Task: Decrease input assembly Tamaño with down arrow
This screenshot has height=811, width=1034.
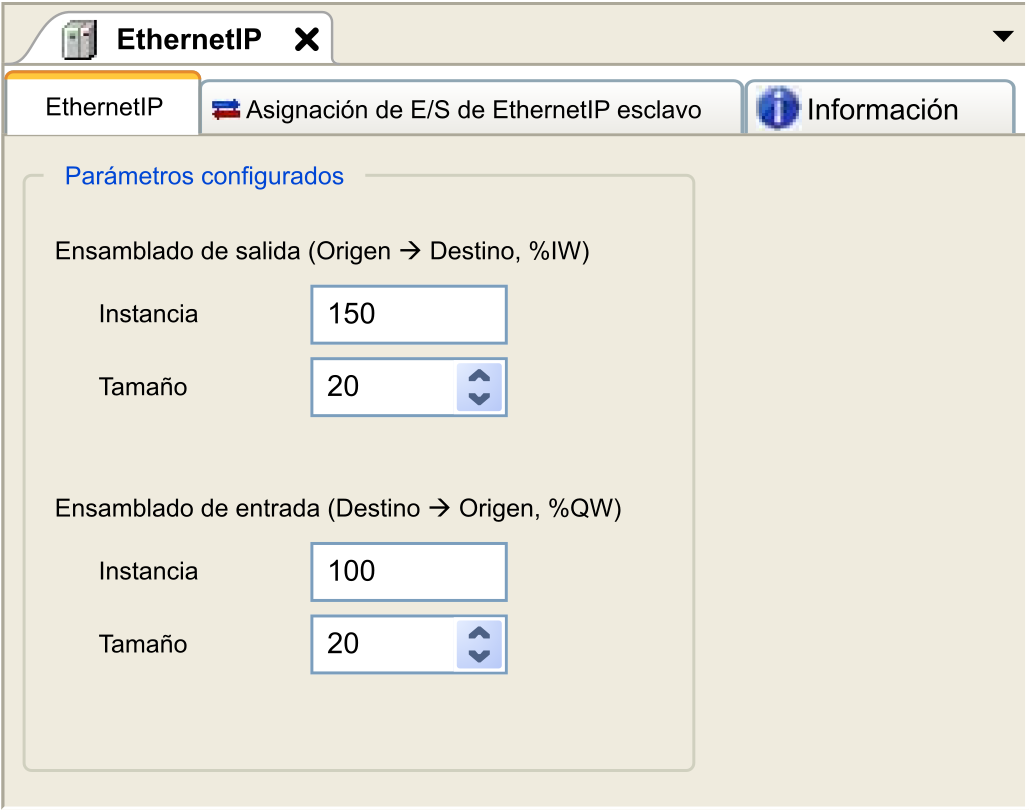Action: pyautogui.click(x=479, y=655)
